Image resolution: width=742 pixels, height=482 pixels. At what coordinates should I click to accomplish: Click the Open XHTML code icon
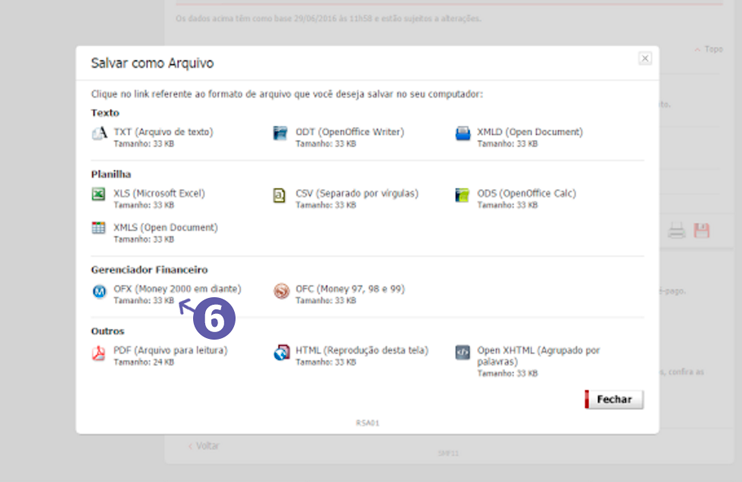(462, 352)
